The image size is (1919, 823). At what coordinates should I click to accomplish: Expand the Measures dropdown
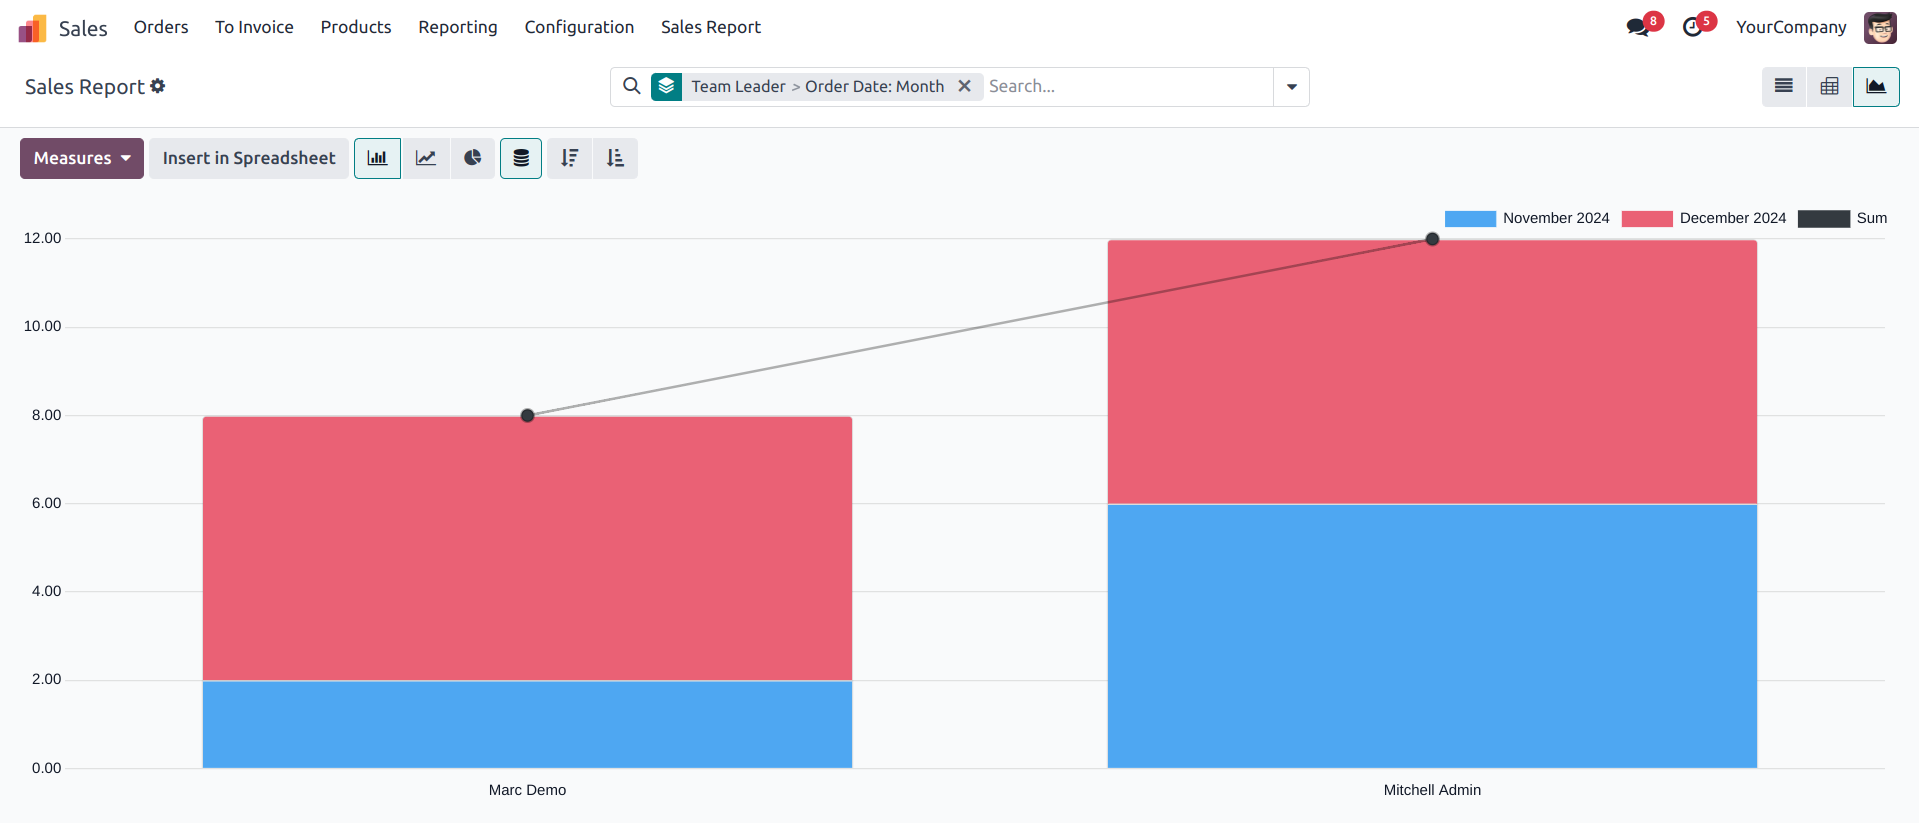click(x=82, y=158)
